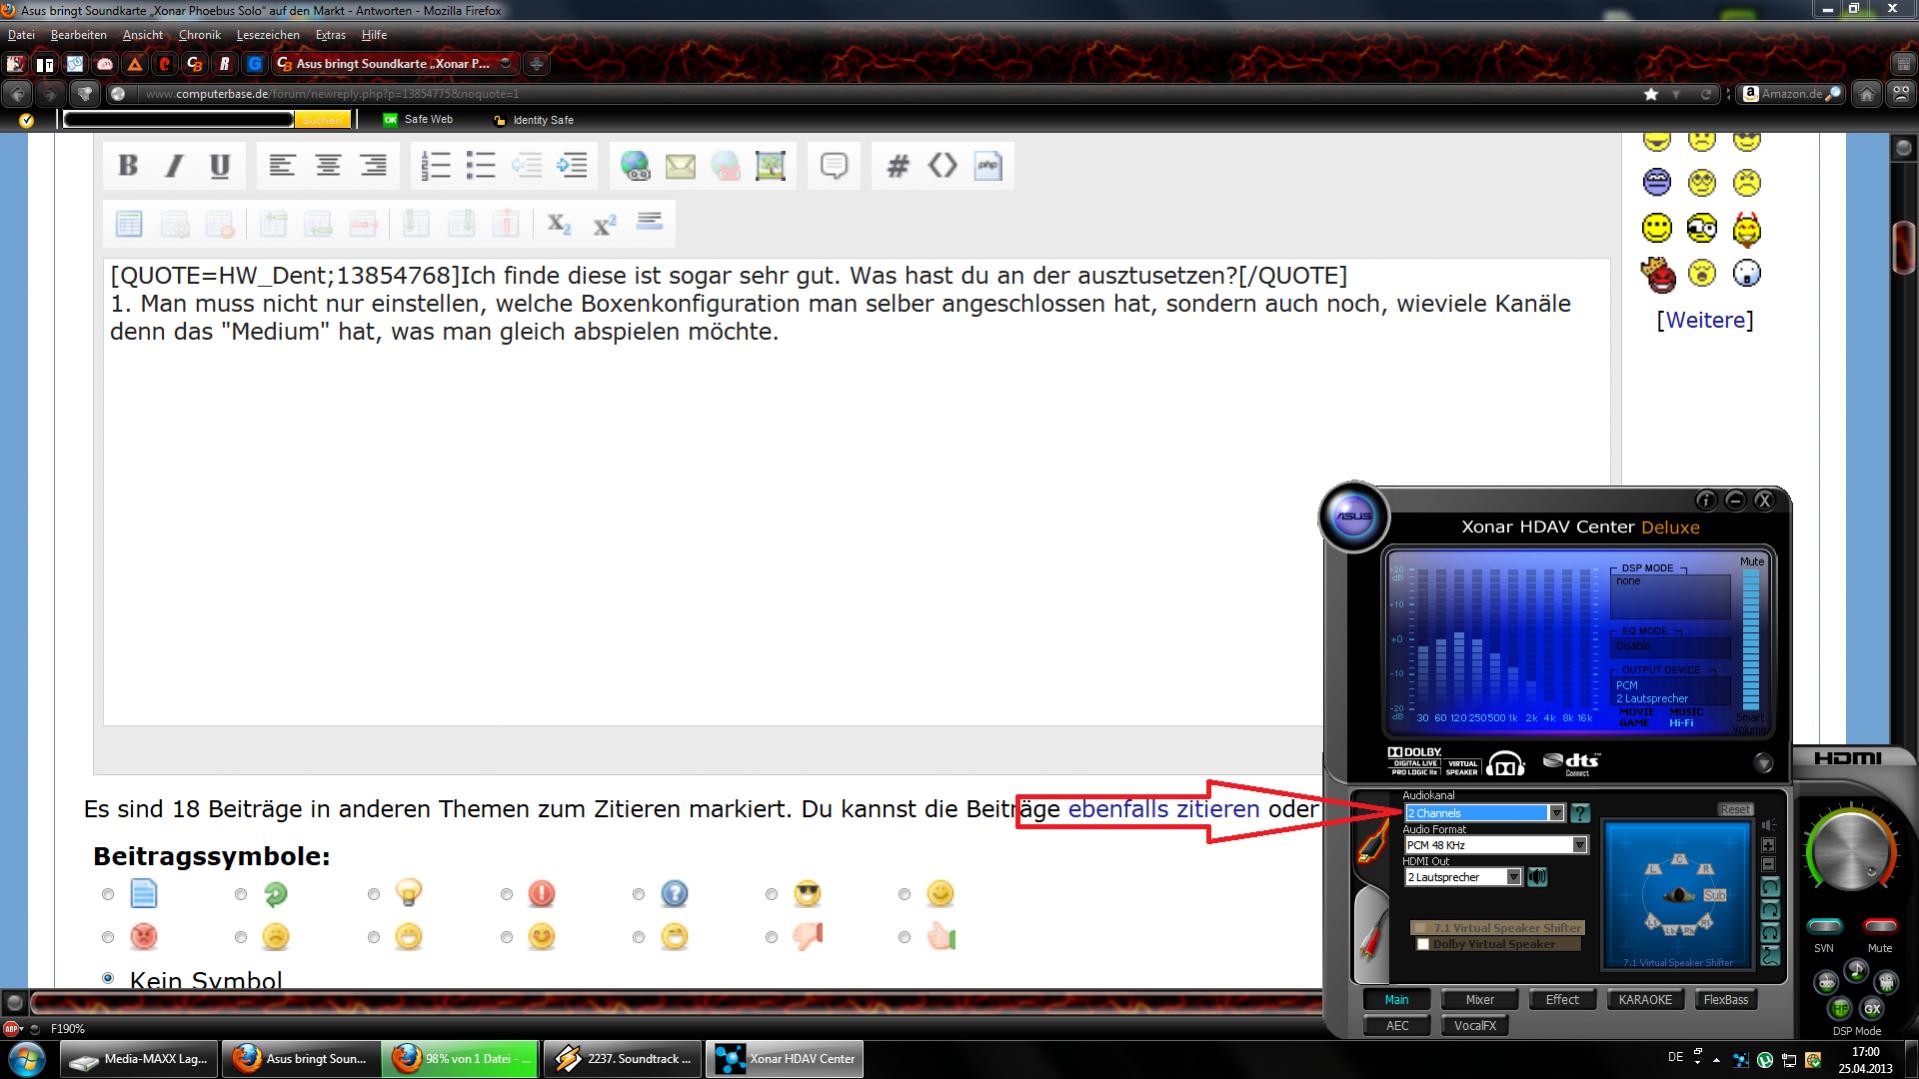1919x1079 pixels.
Task: Wrap selection in quote tags
Action: coord(834,165)
